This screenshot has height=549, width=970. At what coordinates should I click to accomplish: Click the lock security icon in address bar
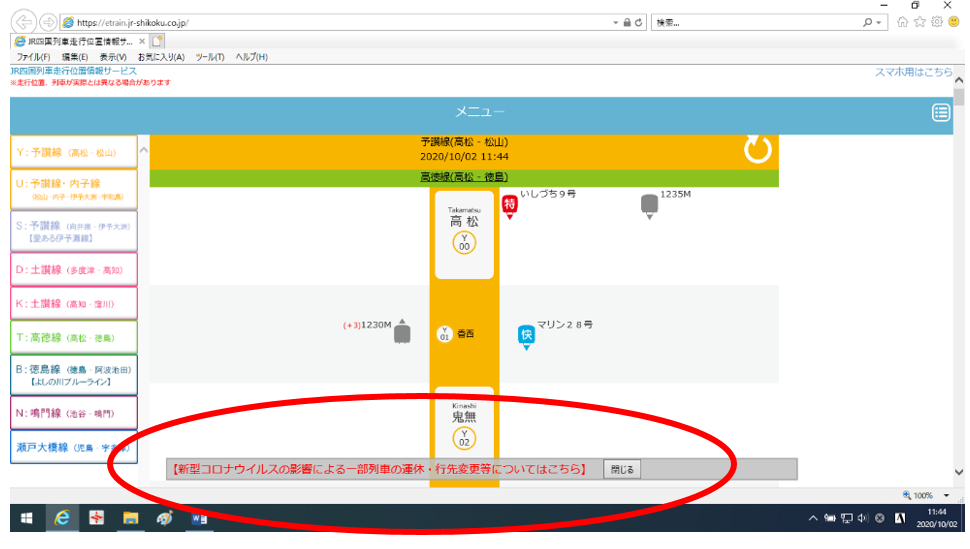(627, 22)
